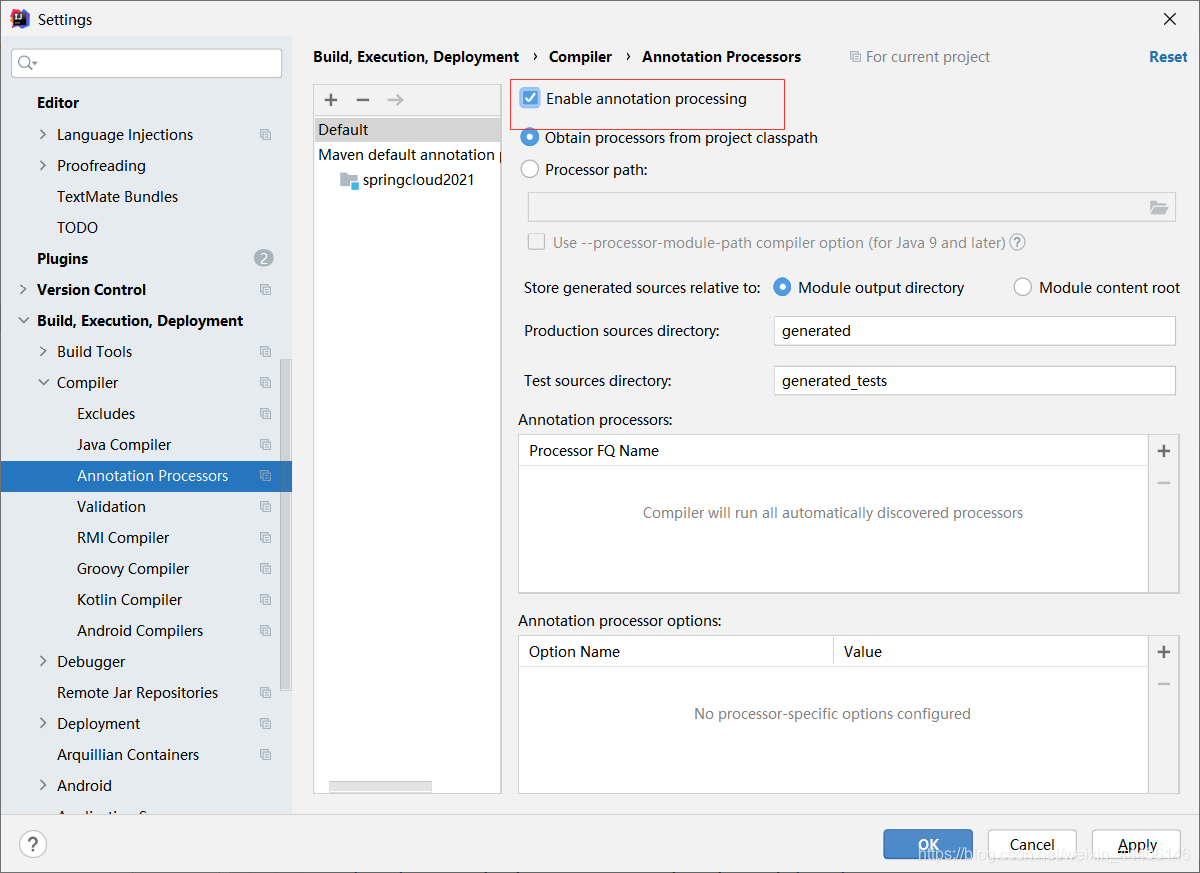Click the Cancel button

pyautogui.click(x=1032, y=844)
